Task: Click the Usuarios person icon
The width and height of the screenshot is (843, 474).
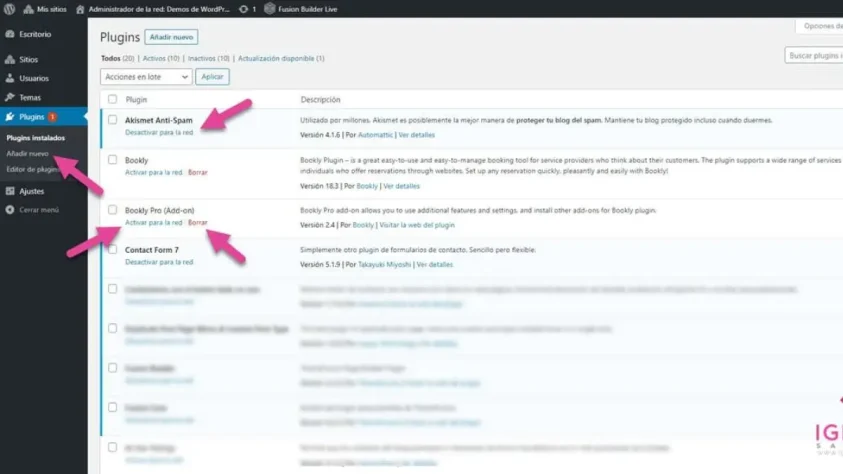Action: [10, 78]
